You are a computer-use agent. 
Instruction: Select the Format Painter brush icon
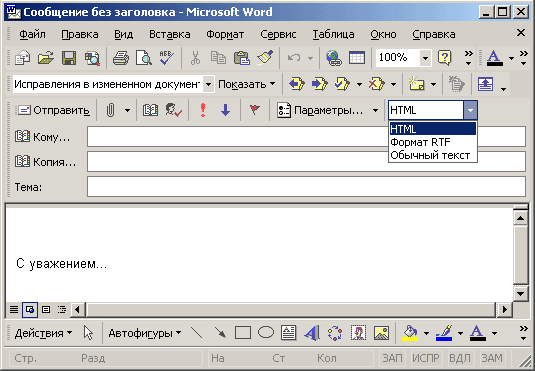click(x=265, y=58)
